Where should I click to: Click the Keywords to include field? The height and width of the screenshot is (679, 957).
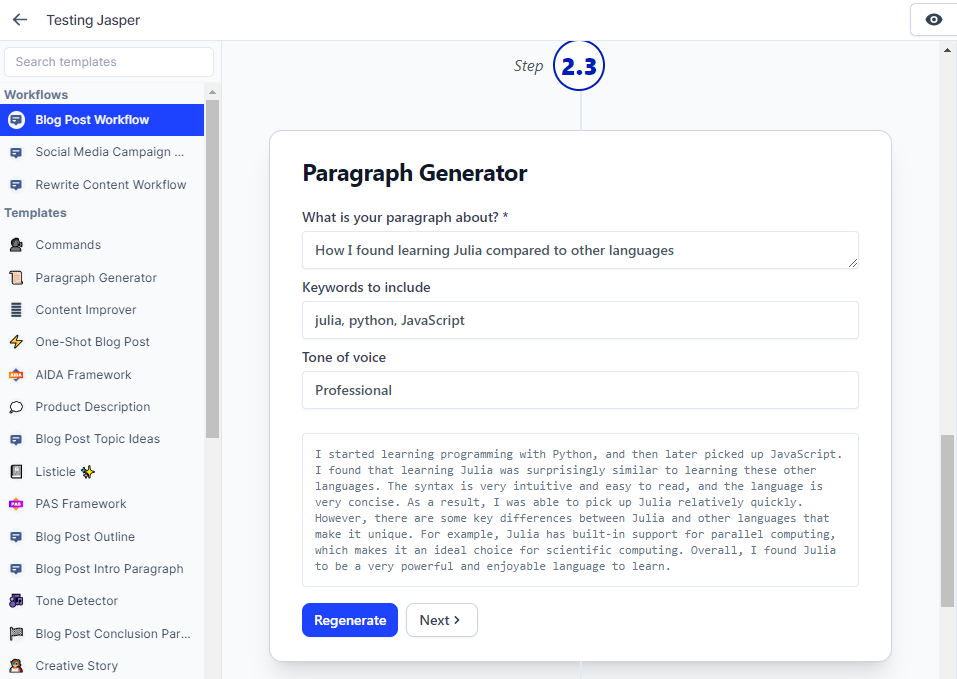click(x=580, y=320)
